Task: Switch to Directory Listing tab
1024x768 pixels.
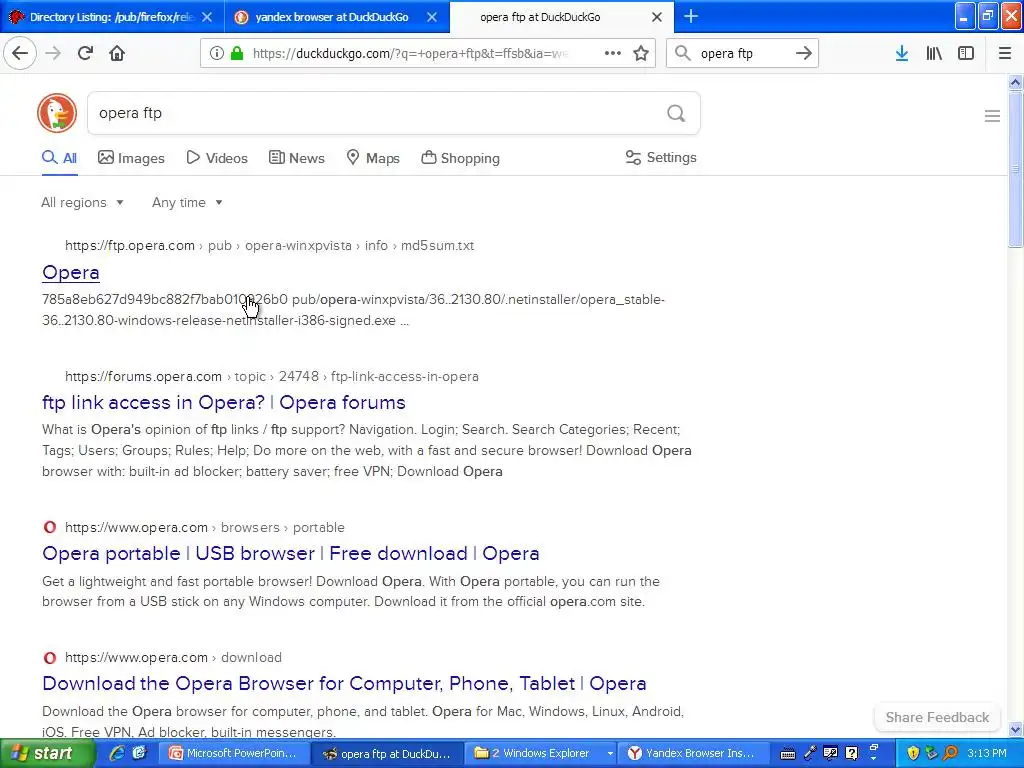Action: click(x=112, y=17)
